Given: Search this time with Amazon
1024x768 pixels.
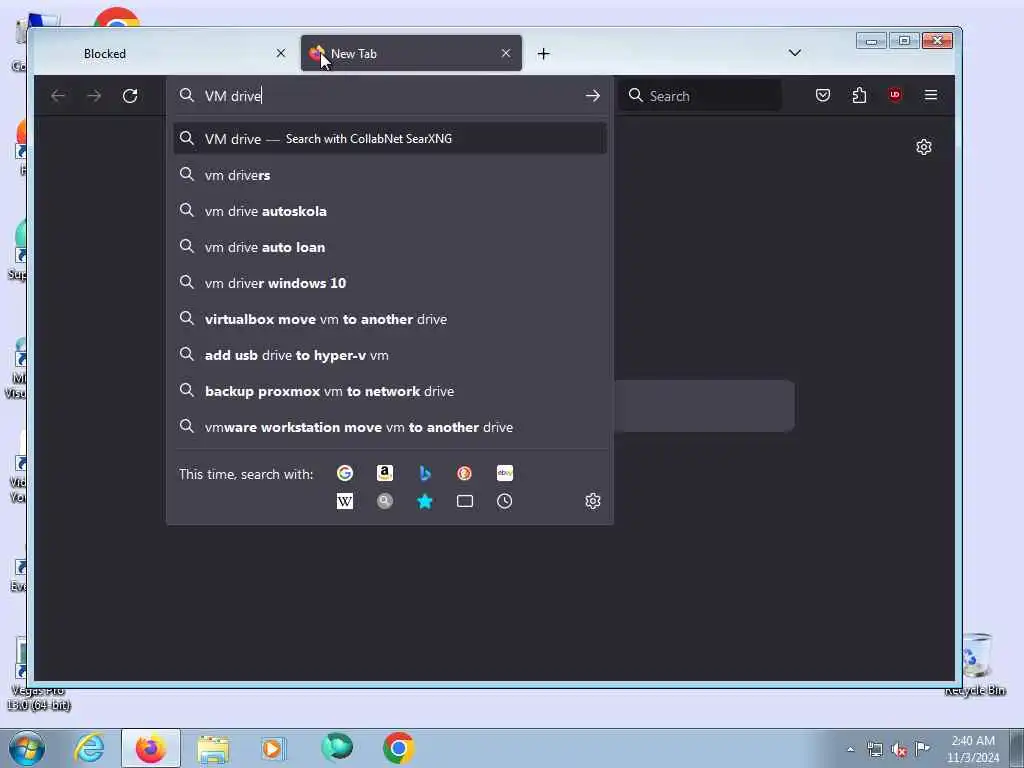Looking at the screenshot, I should pos(385,473).
